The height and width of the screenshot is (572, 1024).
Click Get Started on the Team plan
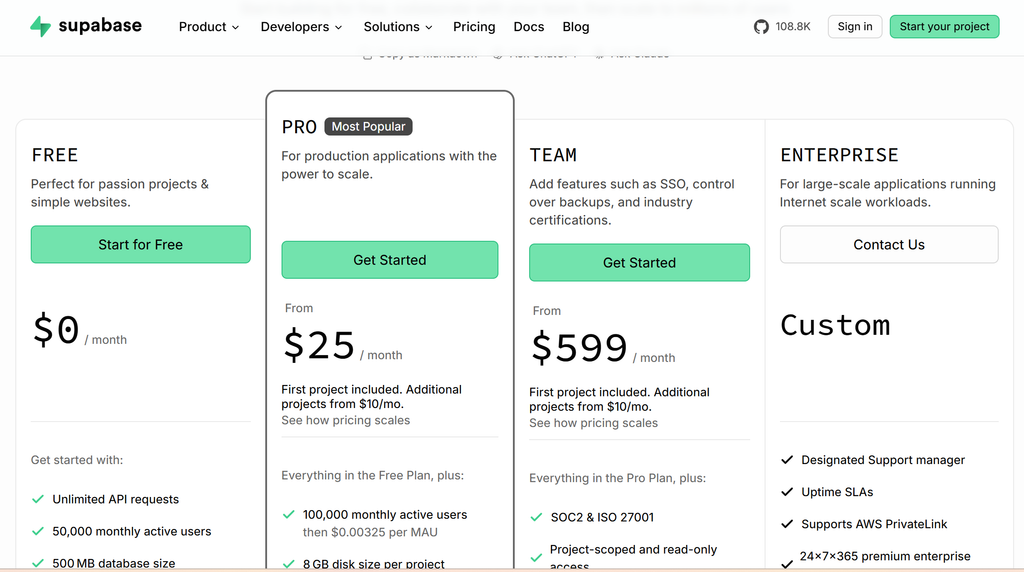(x=639, y=262)
